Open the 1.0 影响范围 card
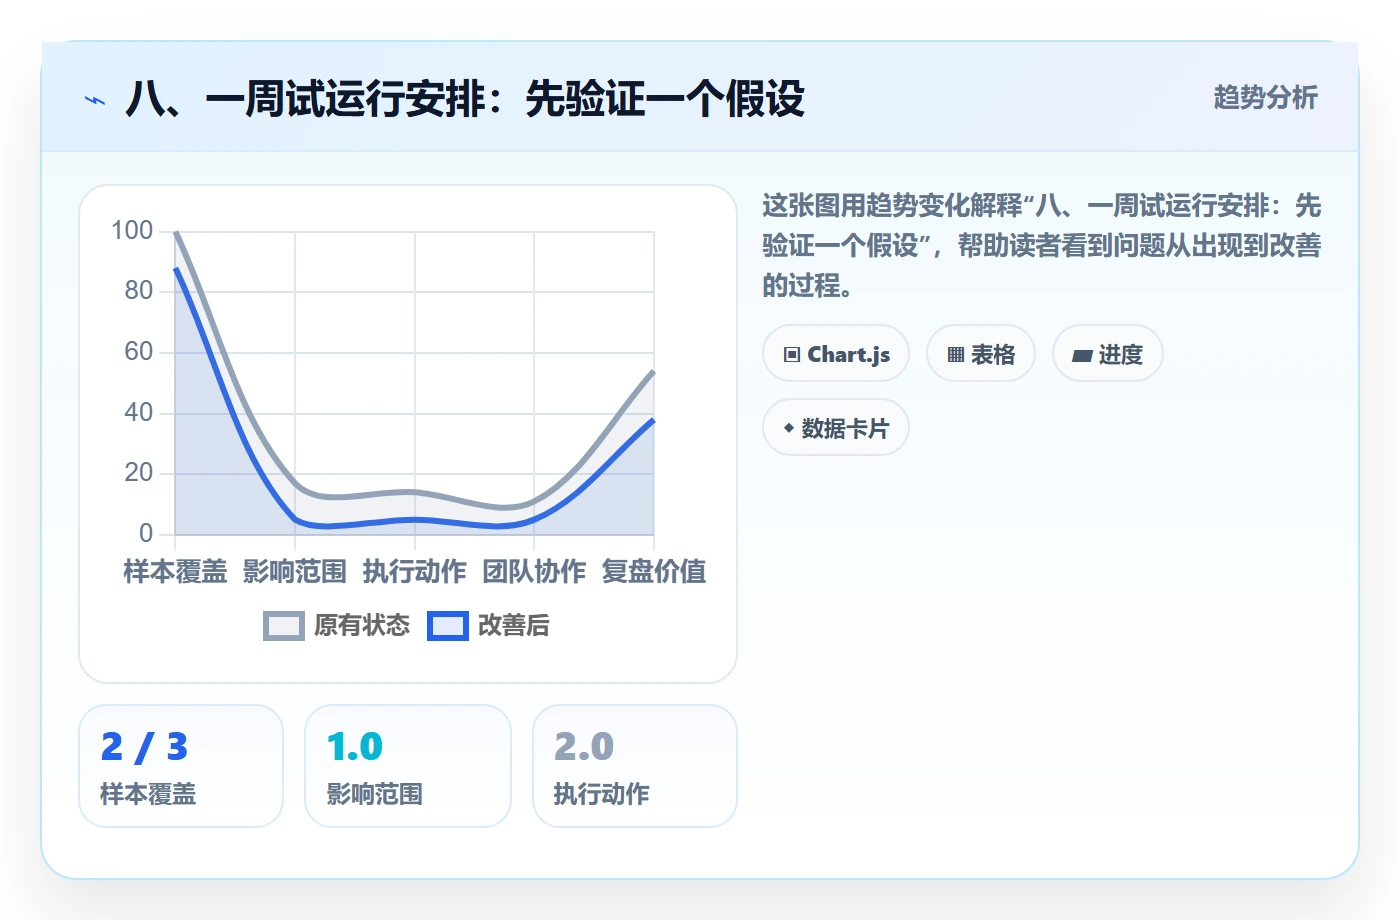Image resolution: width=1400 pixels, height=920 pixels. (408, 766)
